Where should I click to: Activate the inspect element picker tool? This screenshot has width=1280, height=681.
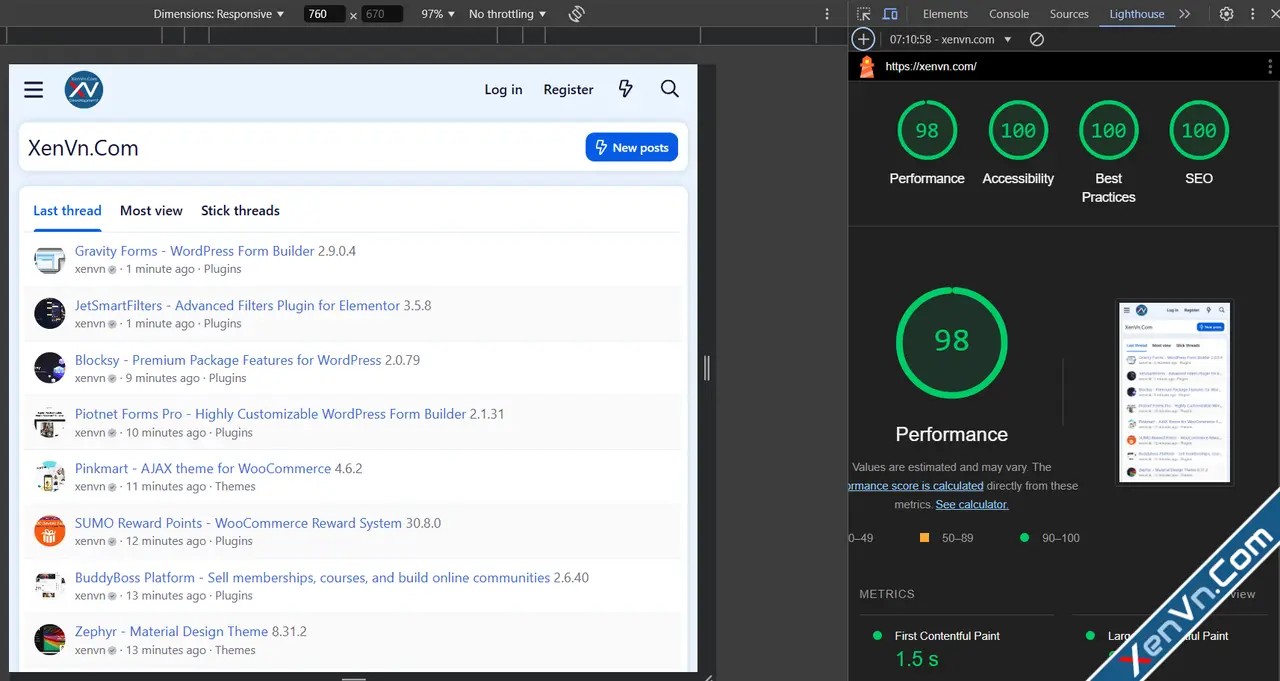tap(864, 14)
